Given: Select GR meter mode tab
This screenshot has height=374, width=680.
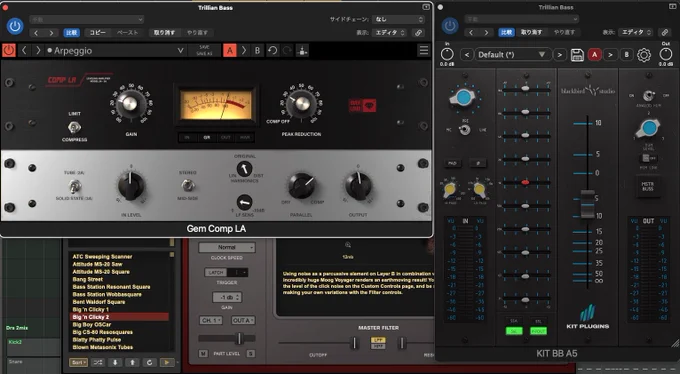Looking at the screenshot, I should coord(207,138).
